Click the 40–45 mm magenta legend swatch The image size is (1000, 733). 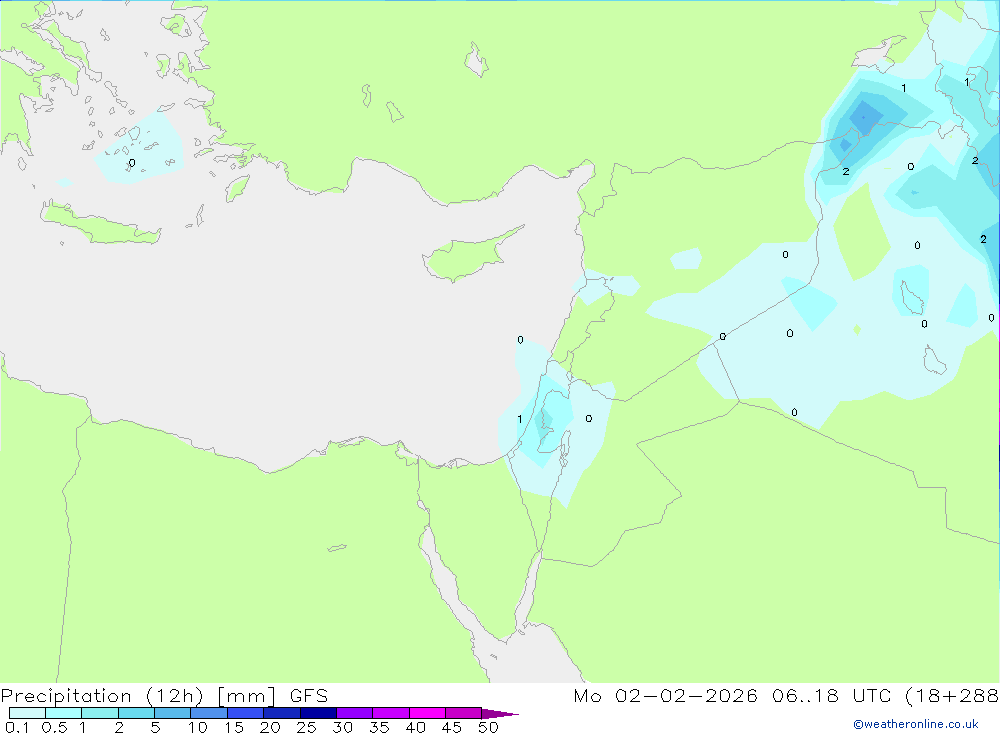427,713
